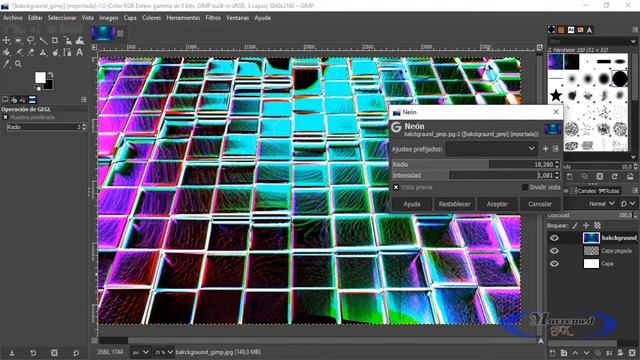Image resolution: width=640 pixels, height=360 pixels.
Task: Hide the bakckground layer via eye icon
Action: (554, 238)
